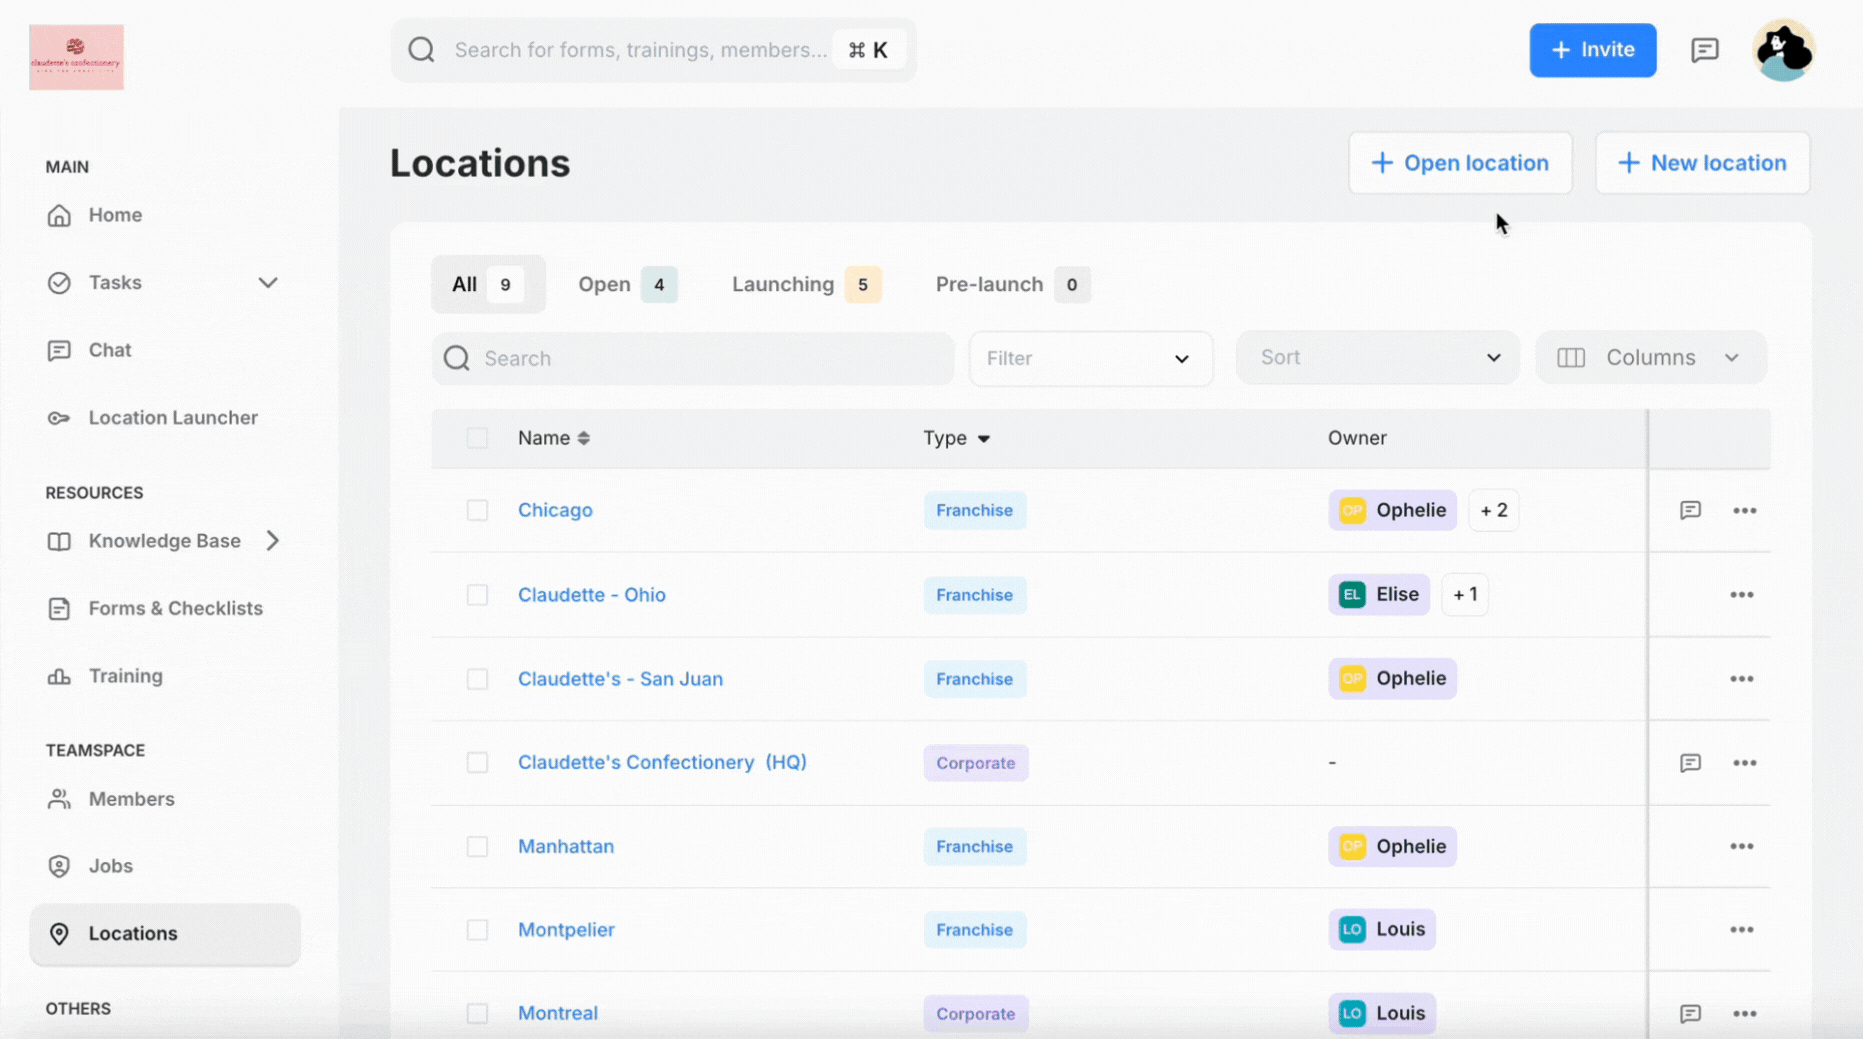This screenshot has height=1039, width=1863.
Task: Open the Sort dropdown
Action: click(1378, 358)
